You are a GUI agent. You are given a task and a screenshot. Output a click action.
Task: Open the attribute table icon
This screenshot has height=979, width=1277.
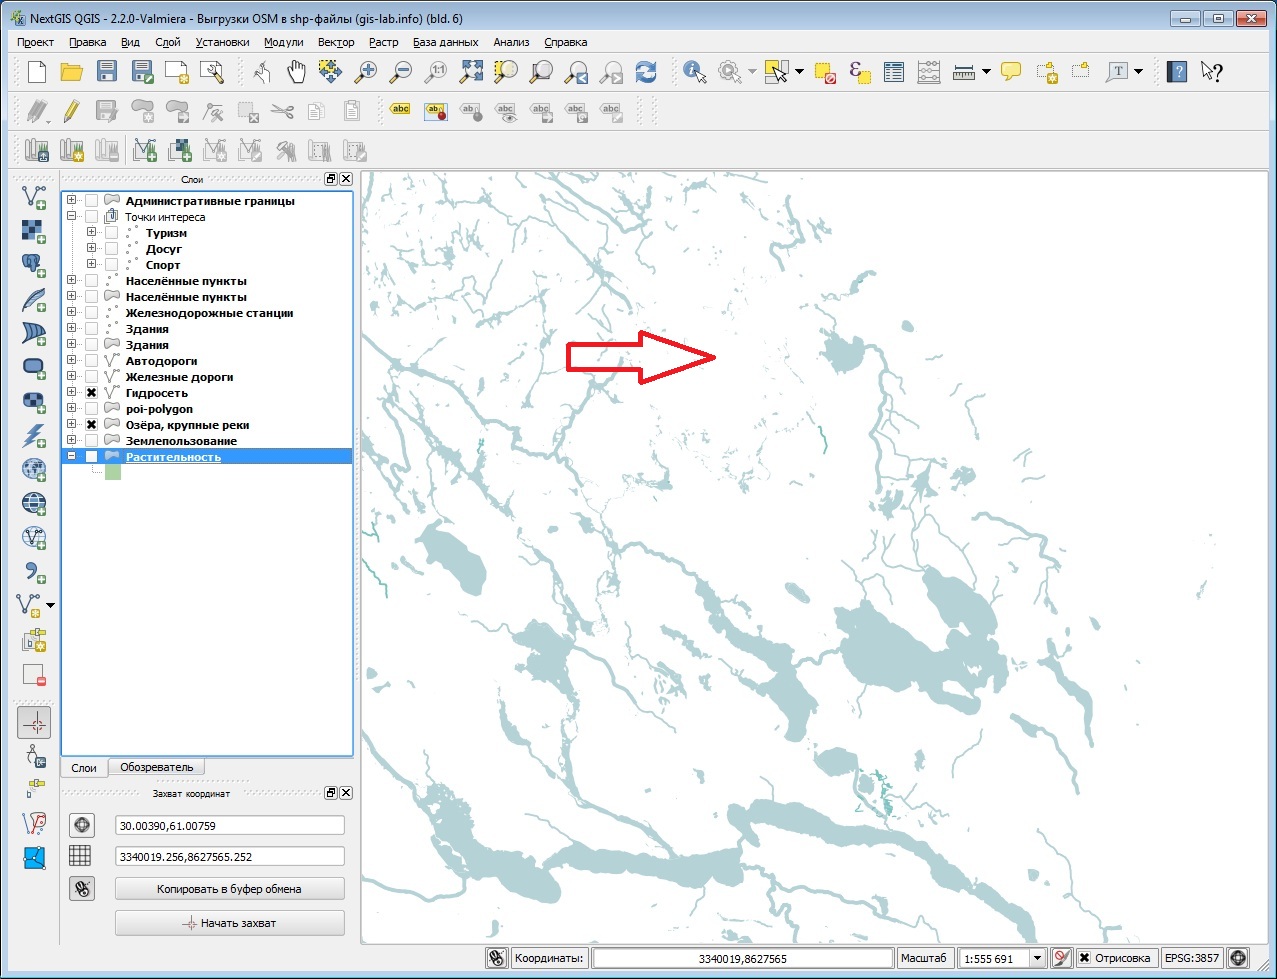[894, 71]
